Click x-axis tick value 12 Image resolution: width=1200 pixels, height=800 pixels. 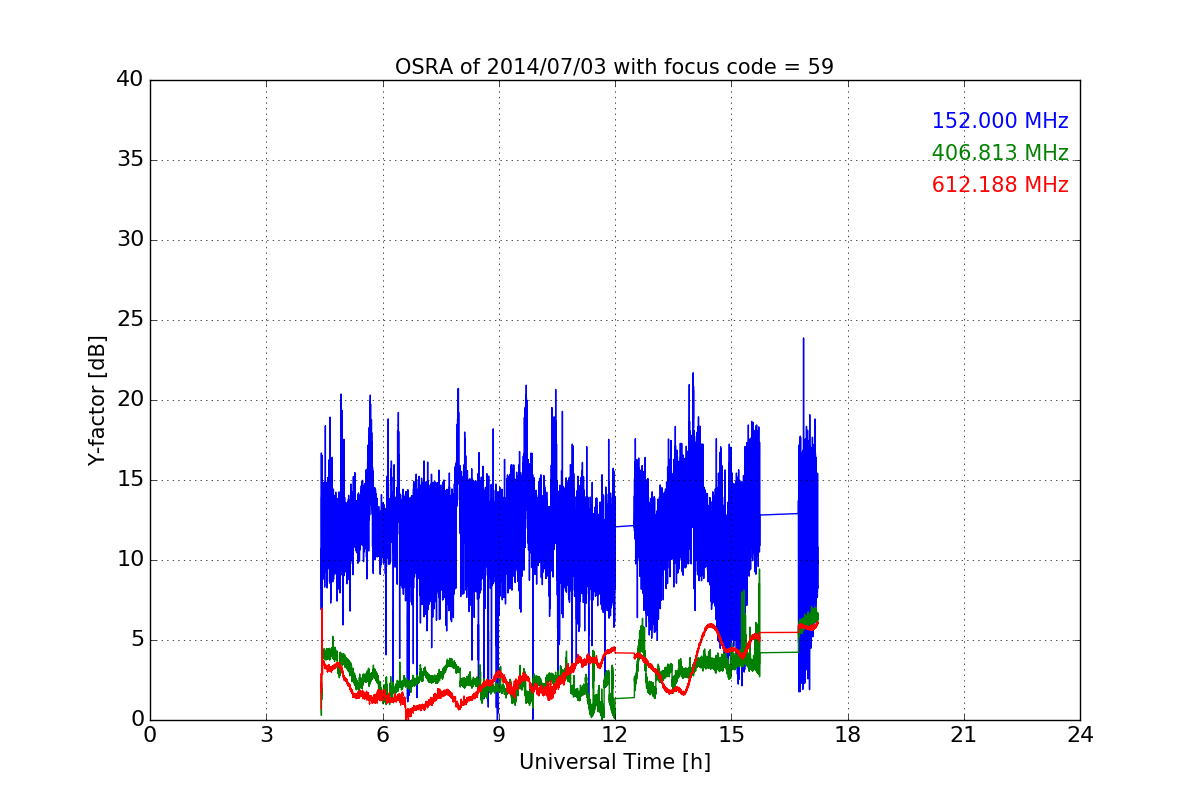click(615, 735)
